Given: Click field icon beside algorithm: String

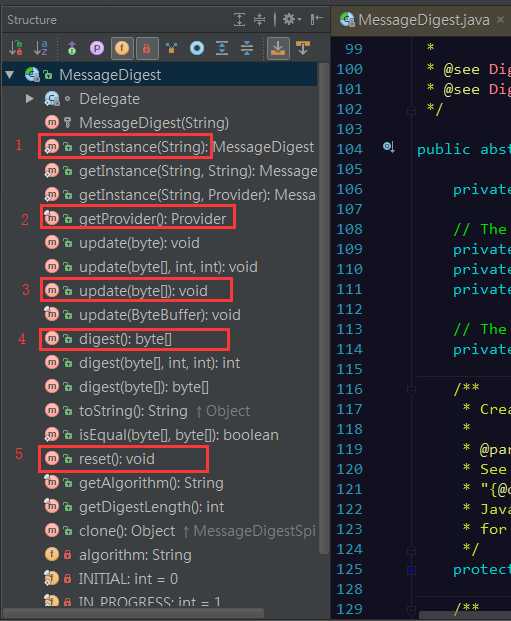Looking at the screenshot, I should click(x=51, y=554).
